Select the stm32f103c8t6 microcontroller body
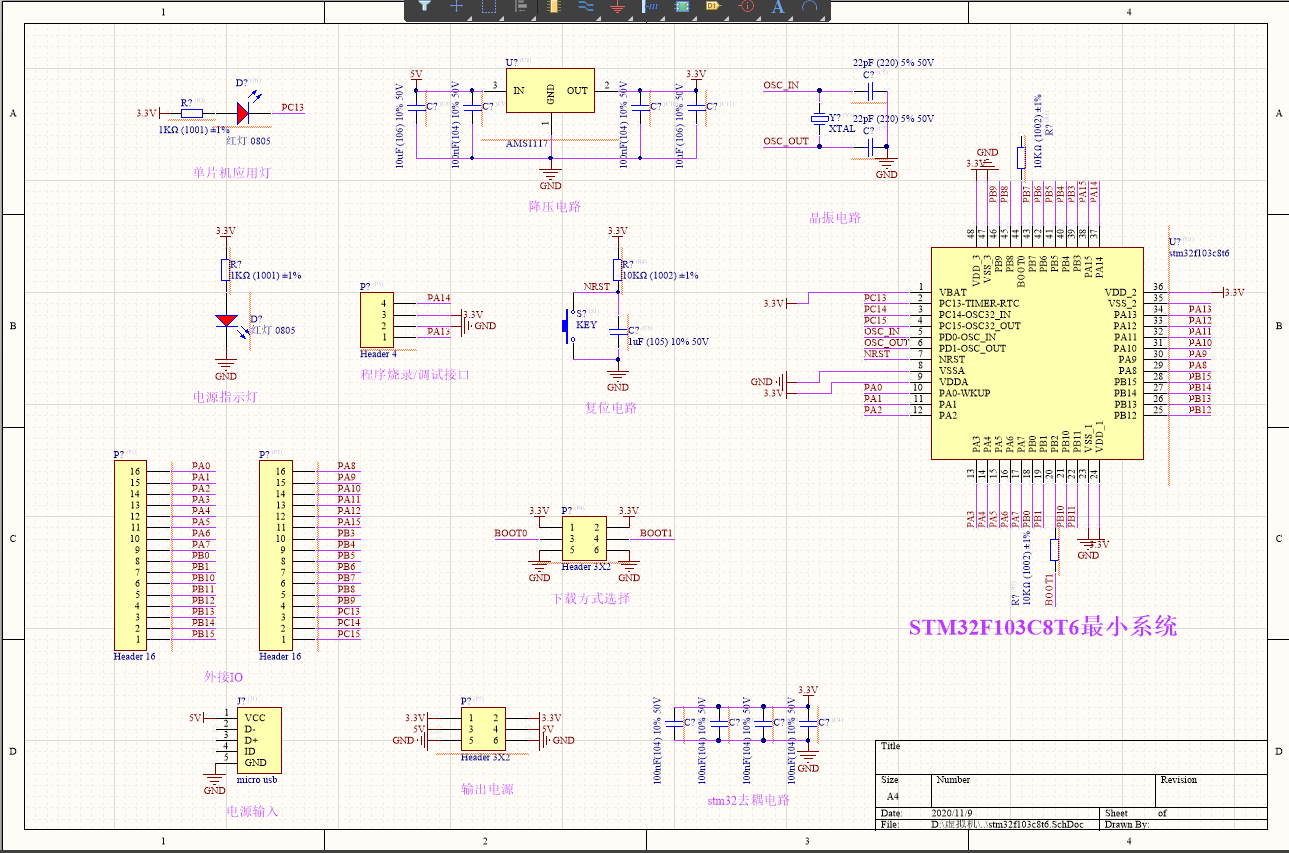The image size is (1289, 853). click(x=1037, y=354)
